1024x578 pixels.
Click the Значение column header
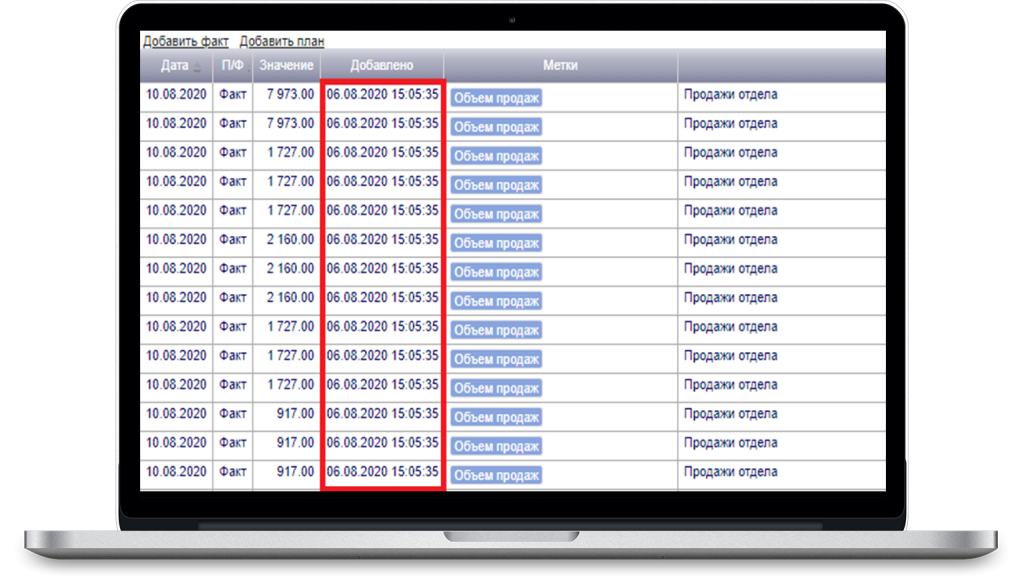point(286,65)
